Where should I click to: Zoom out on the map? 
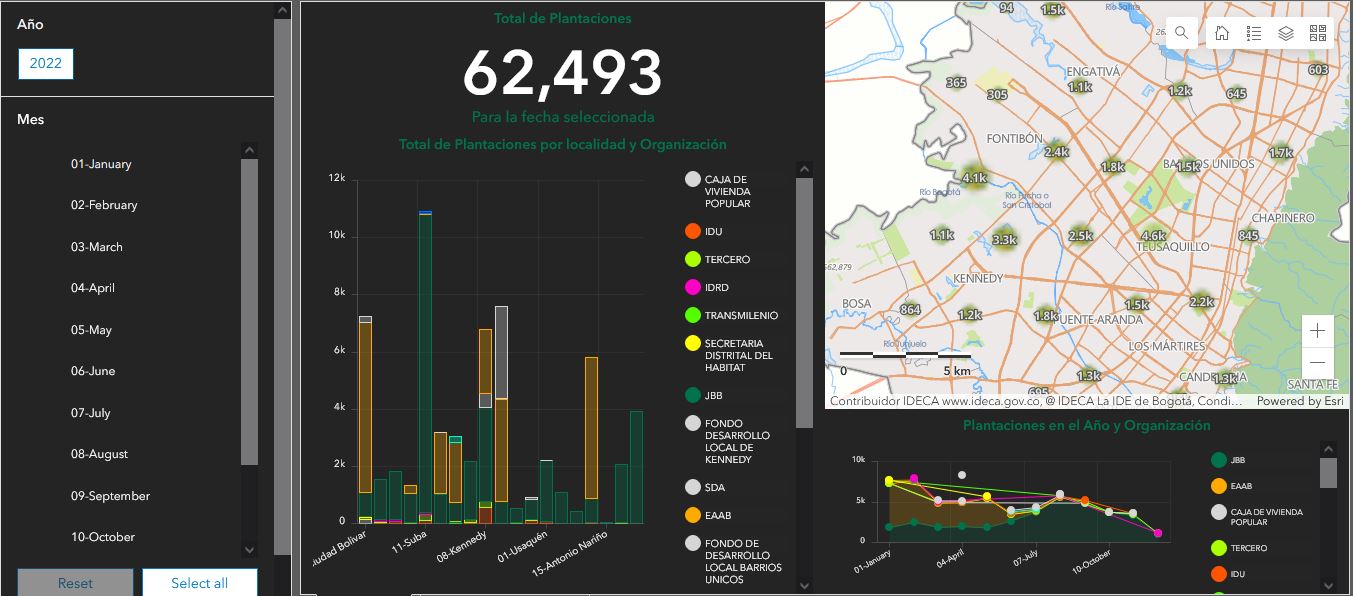coord(1318,362)
